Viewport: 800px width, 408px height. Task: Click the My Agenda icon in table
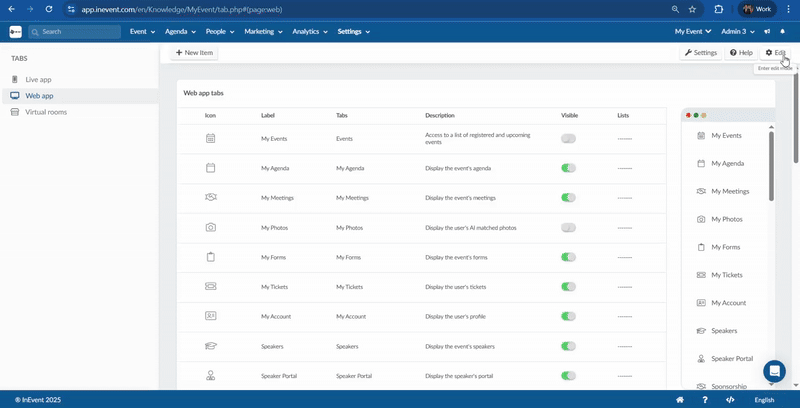210,168
